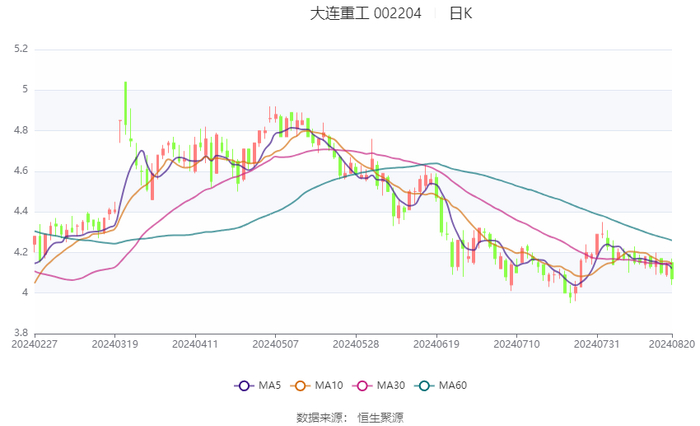Click the 5.2 value on the price axis

(21, 49)
